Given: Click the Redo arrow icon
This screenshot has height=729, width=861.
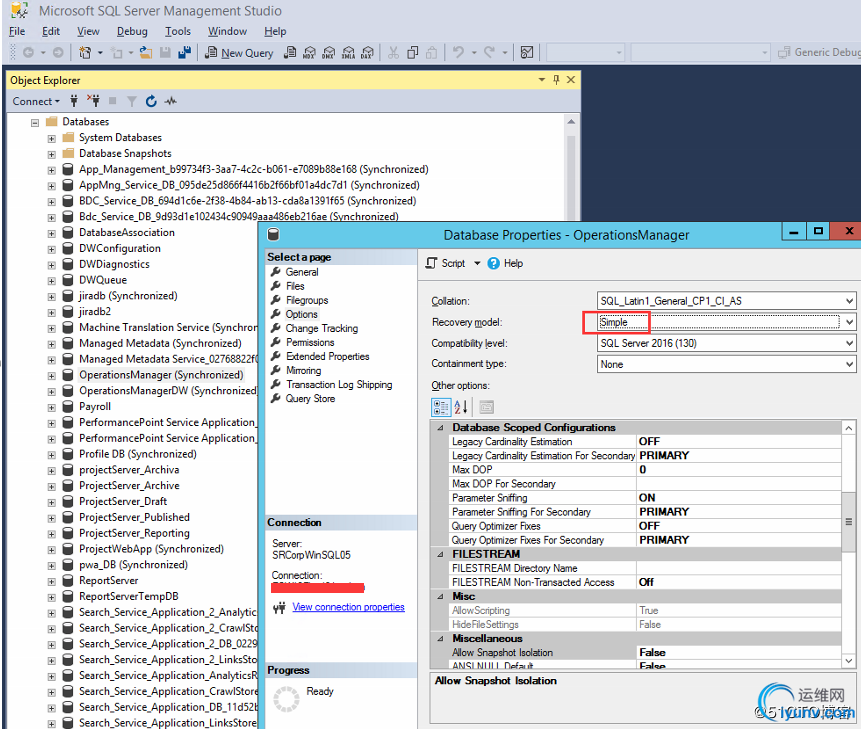Looking at the screenshot, I should 489,52.
